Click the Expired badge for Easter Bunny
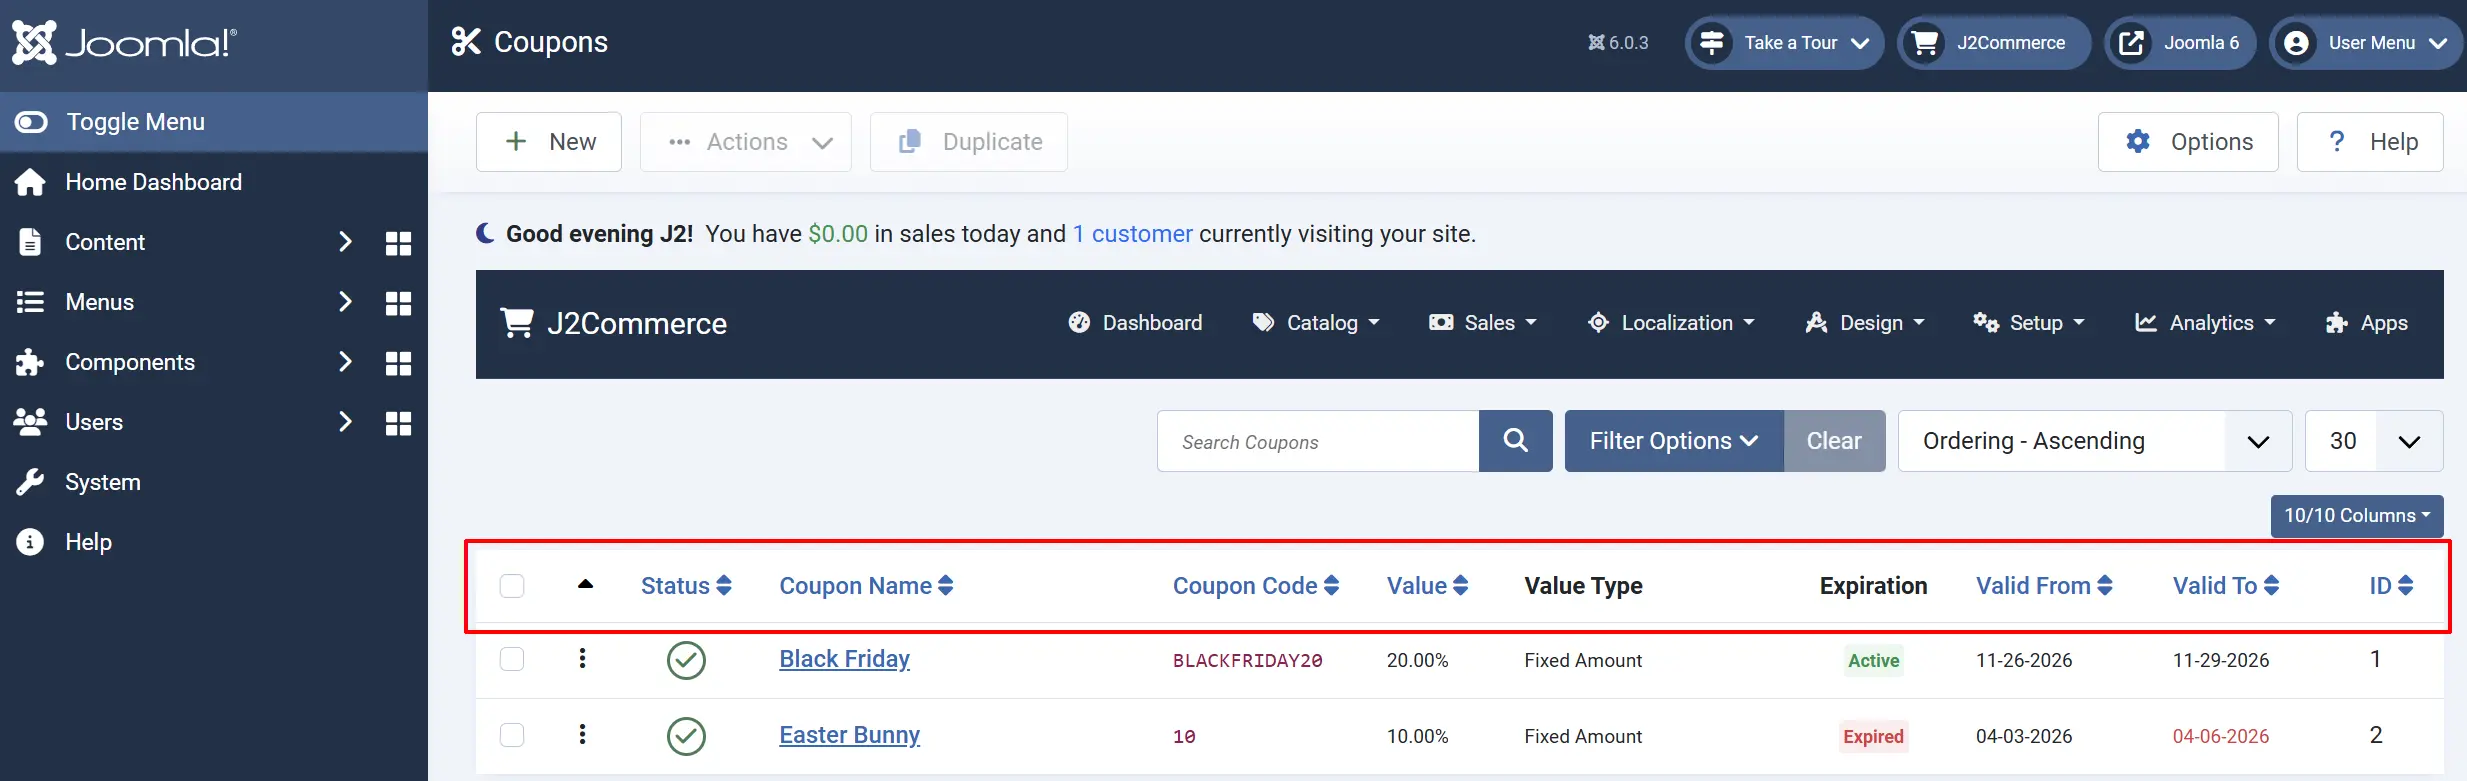2467x781 pixels. tap(1873, 737)
